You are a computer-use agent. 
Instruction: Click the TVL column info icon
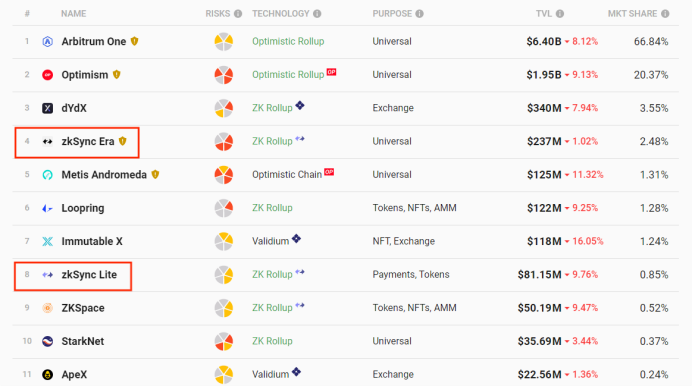560,14
